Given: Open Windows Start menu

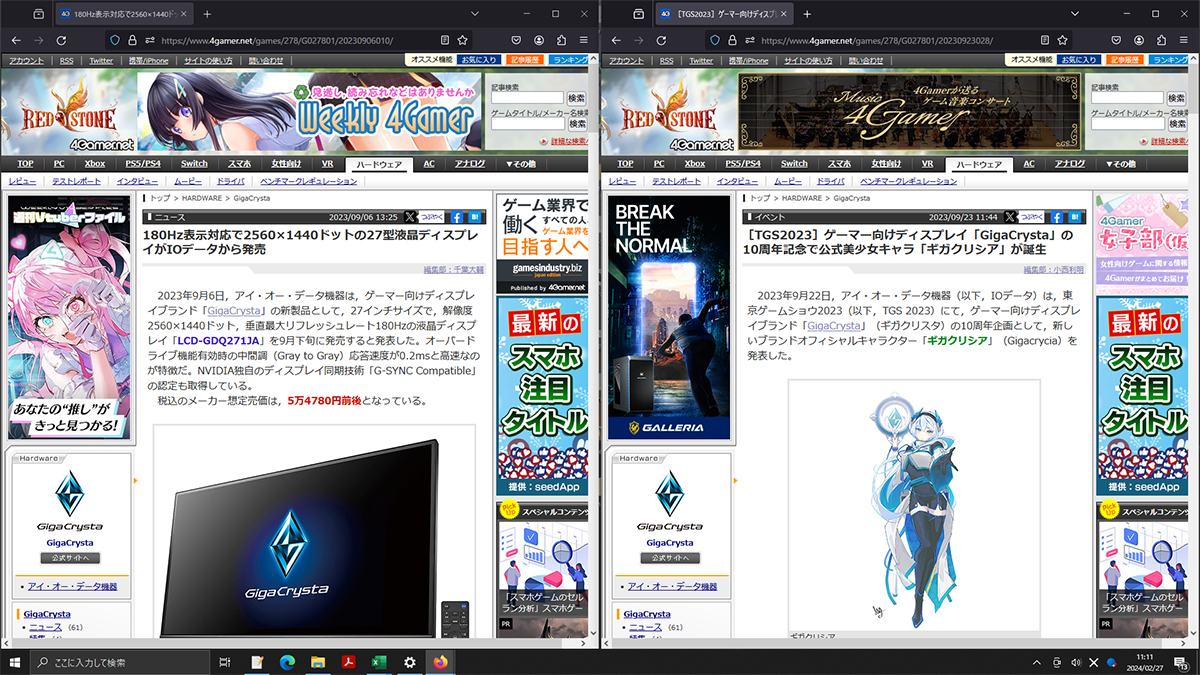Looking at the screenshot, I should pyautogui.click(x=14, y=662).
